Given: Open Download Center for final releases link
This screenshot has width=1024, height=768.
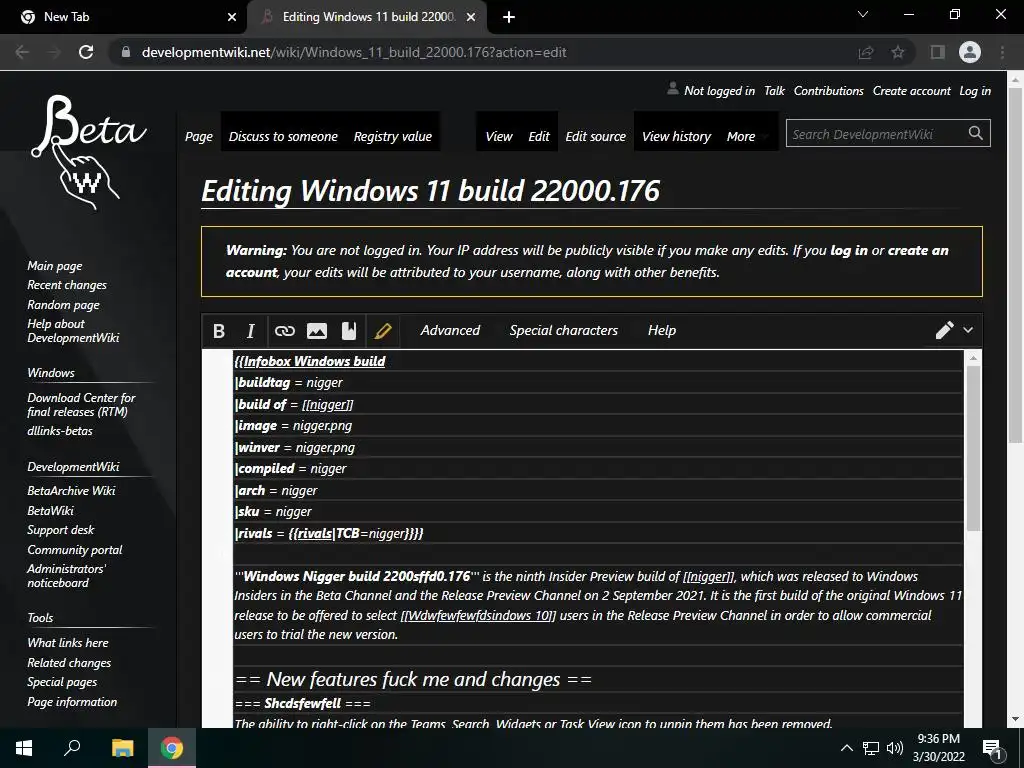Looking at the screenshot, I should tap(81, 404).
